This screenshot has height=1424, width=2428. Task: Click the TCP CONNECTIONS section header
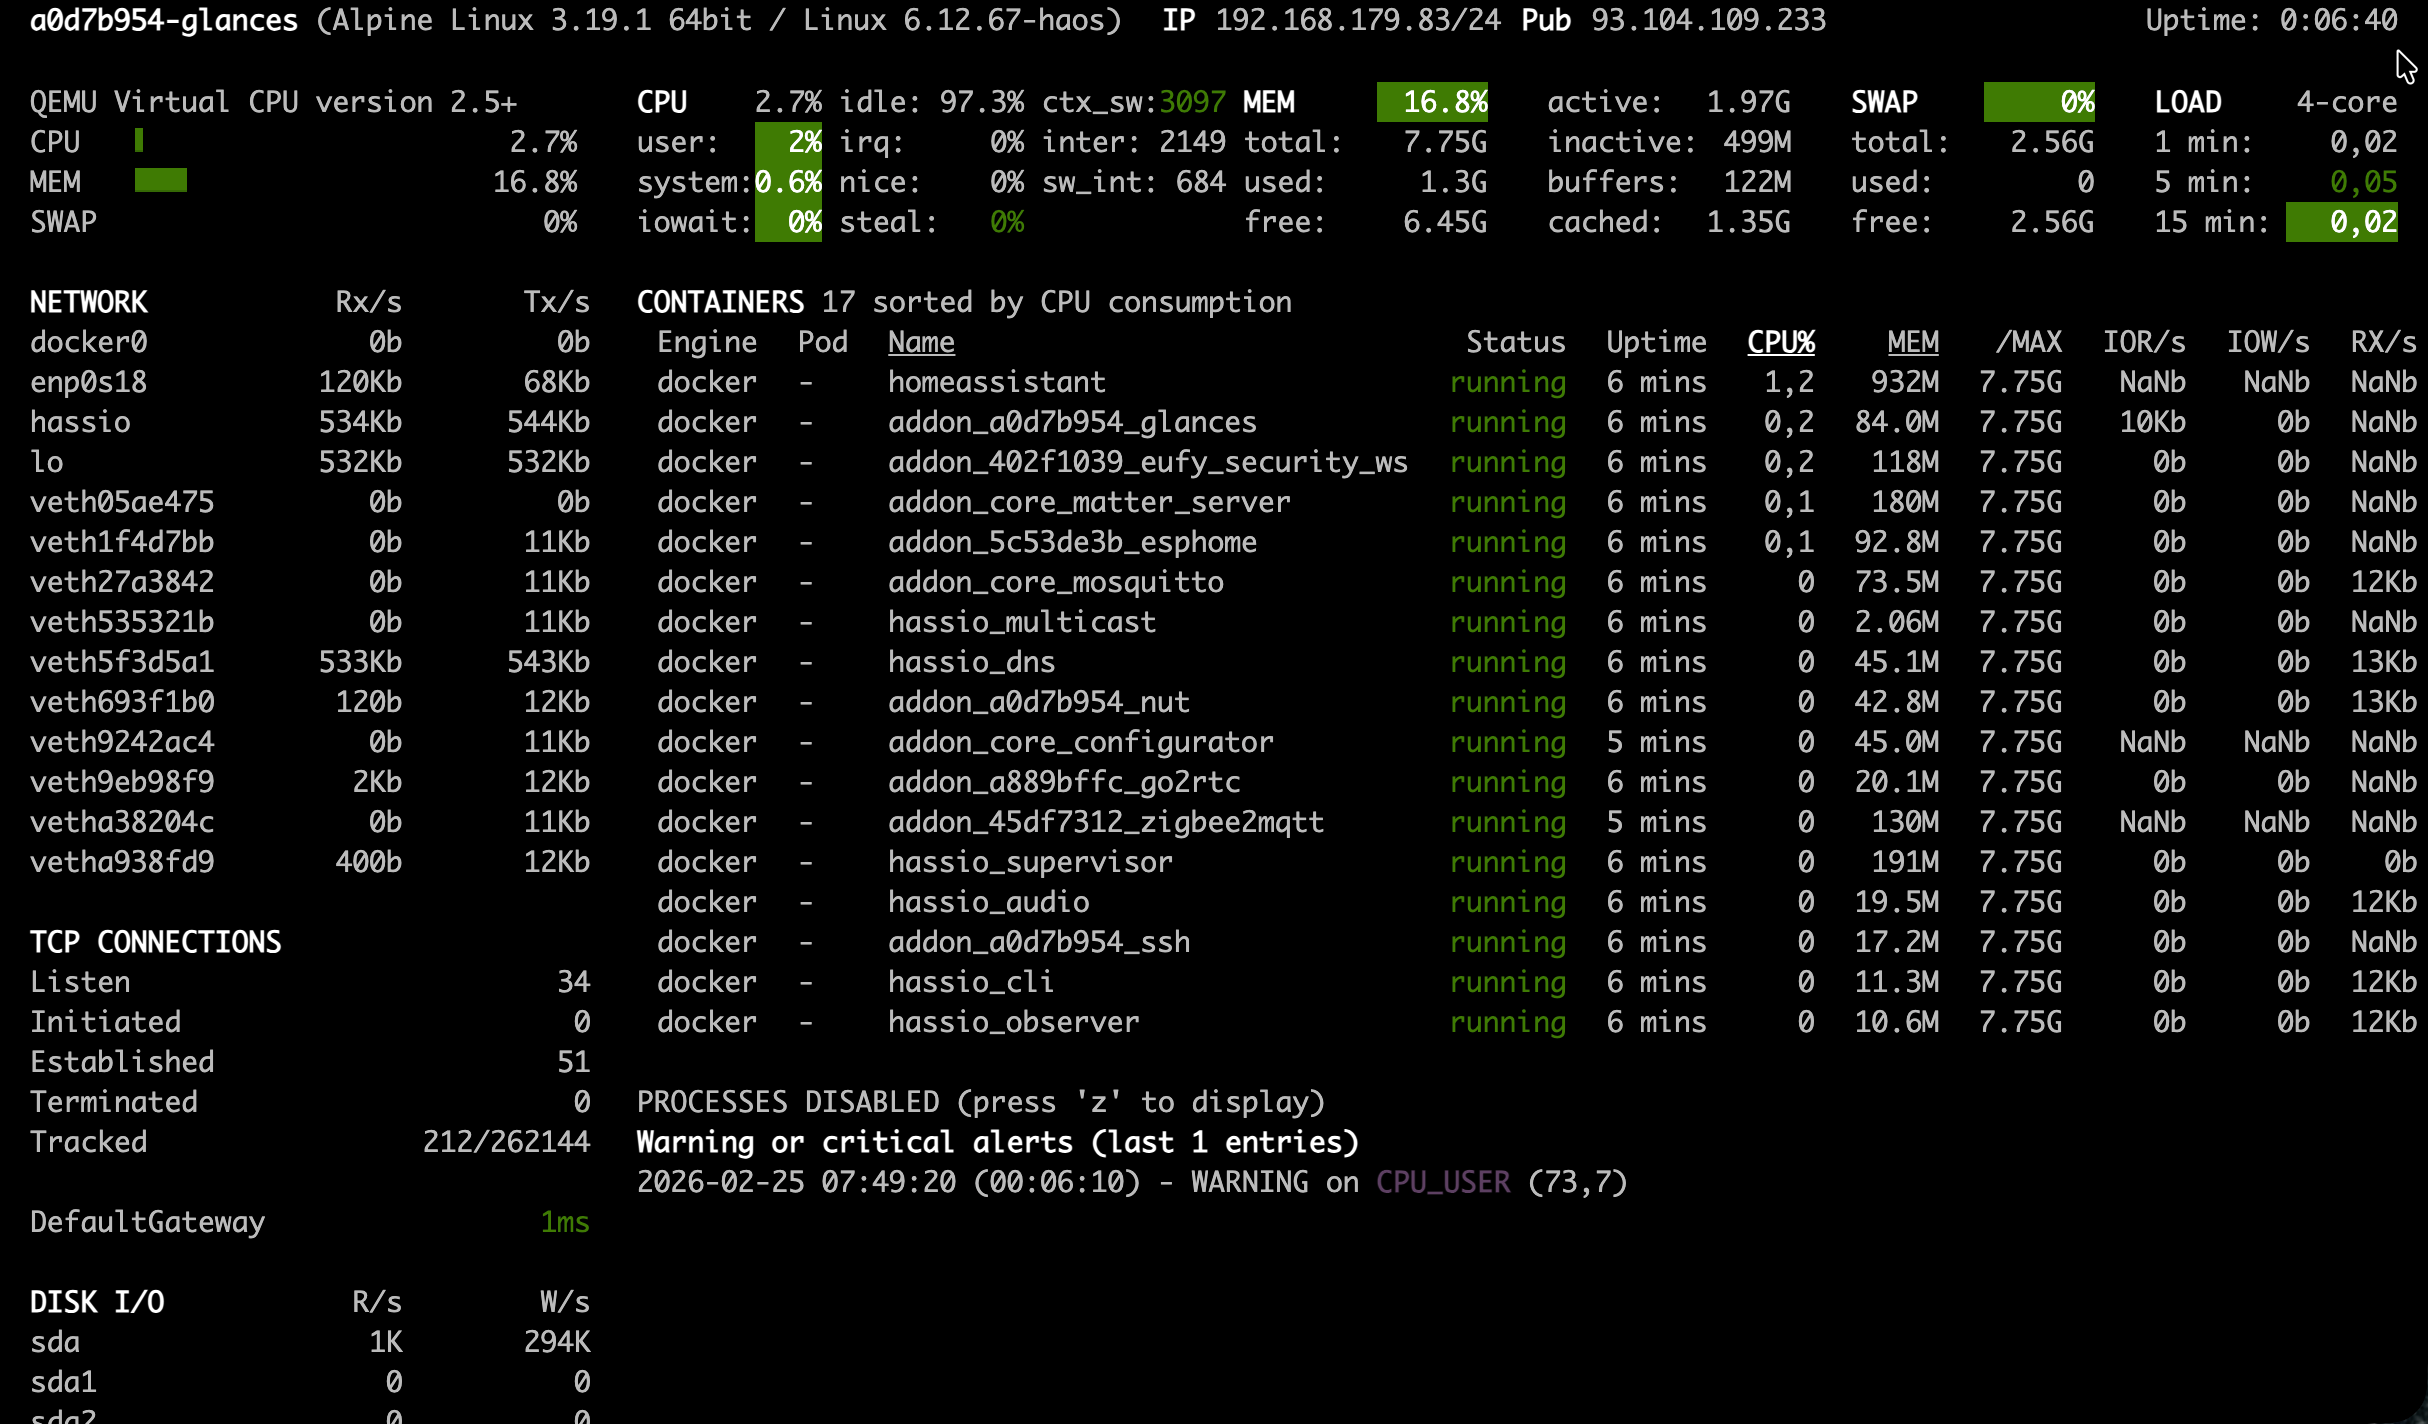coord(155,942)
